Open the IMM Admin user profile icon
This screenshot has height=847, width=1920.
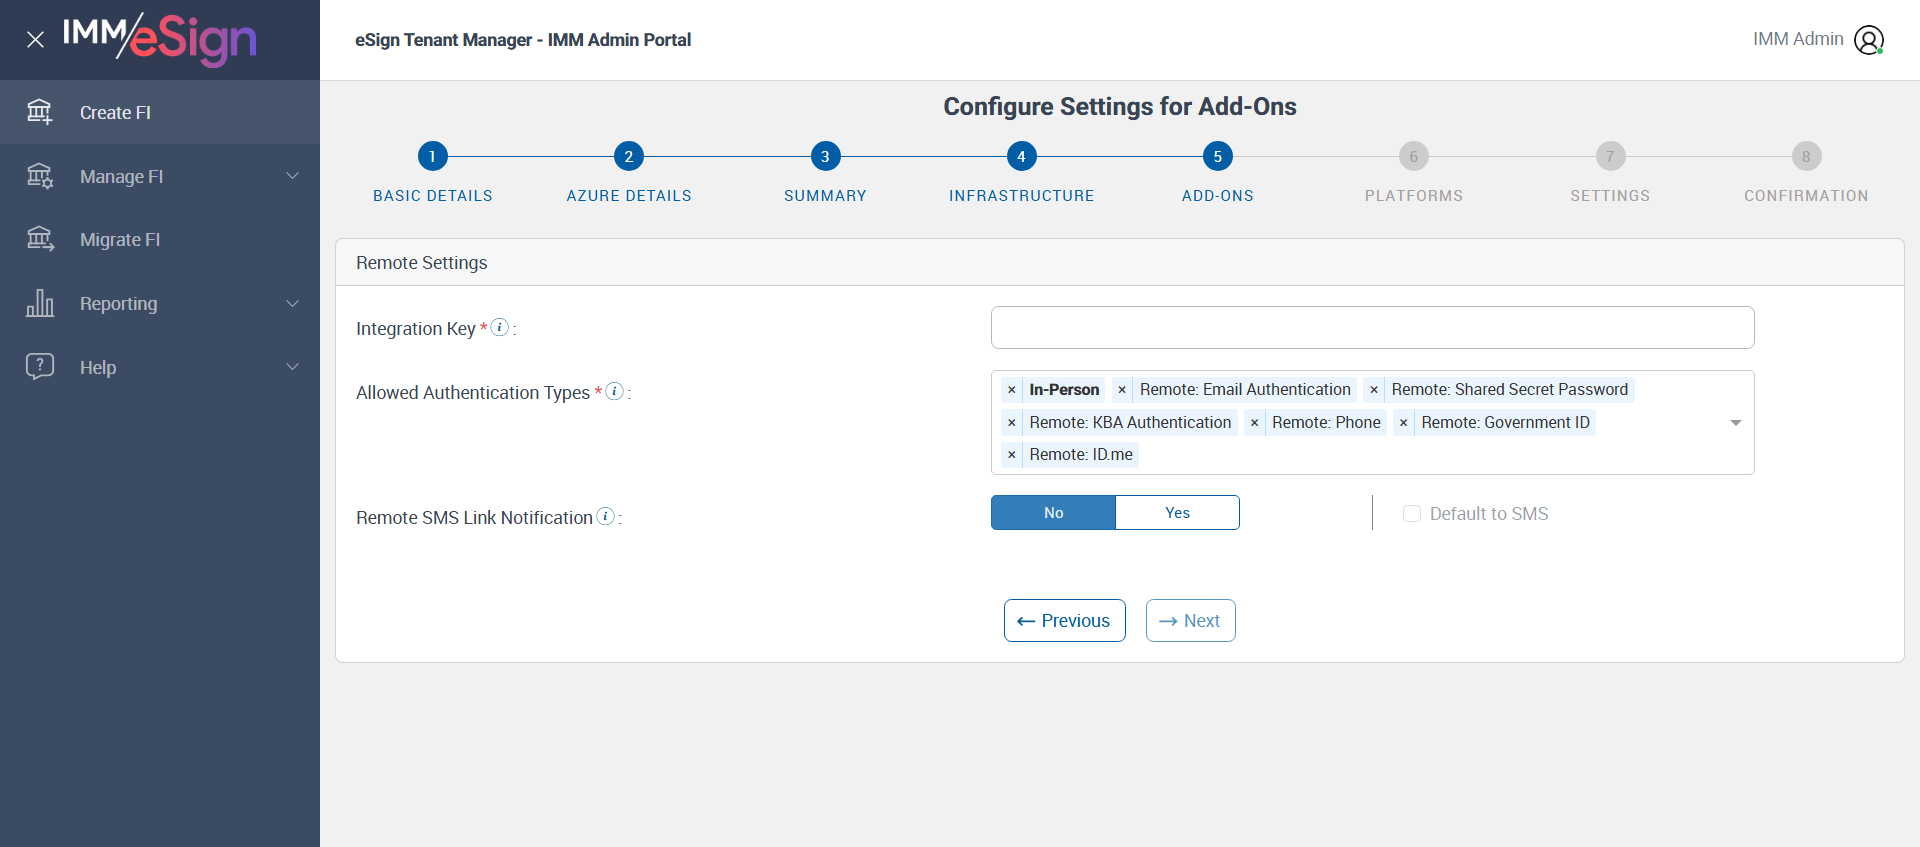point(1868,40)
